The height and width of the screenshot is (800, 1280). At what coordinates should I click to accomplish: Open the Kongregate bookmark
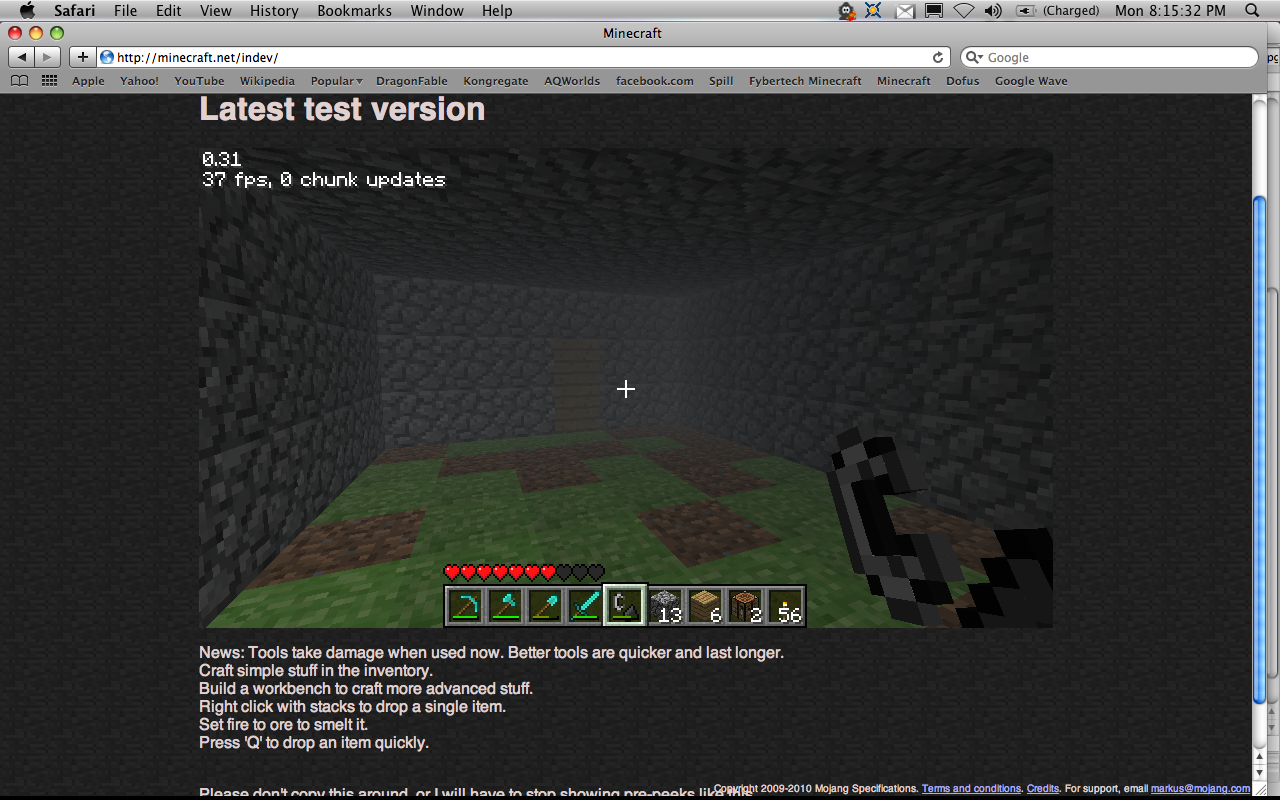[495, 81]
